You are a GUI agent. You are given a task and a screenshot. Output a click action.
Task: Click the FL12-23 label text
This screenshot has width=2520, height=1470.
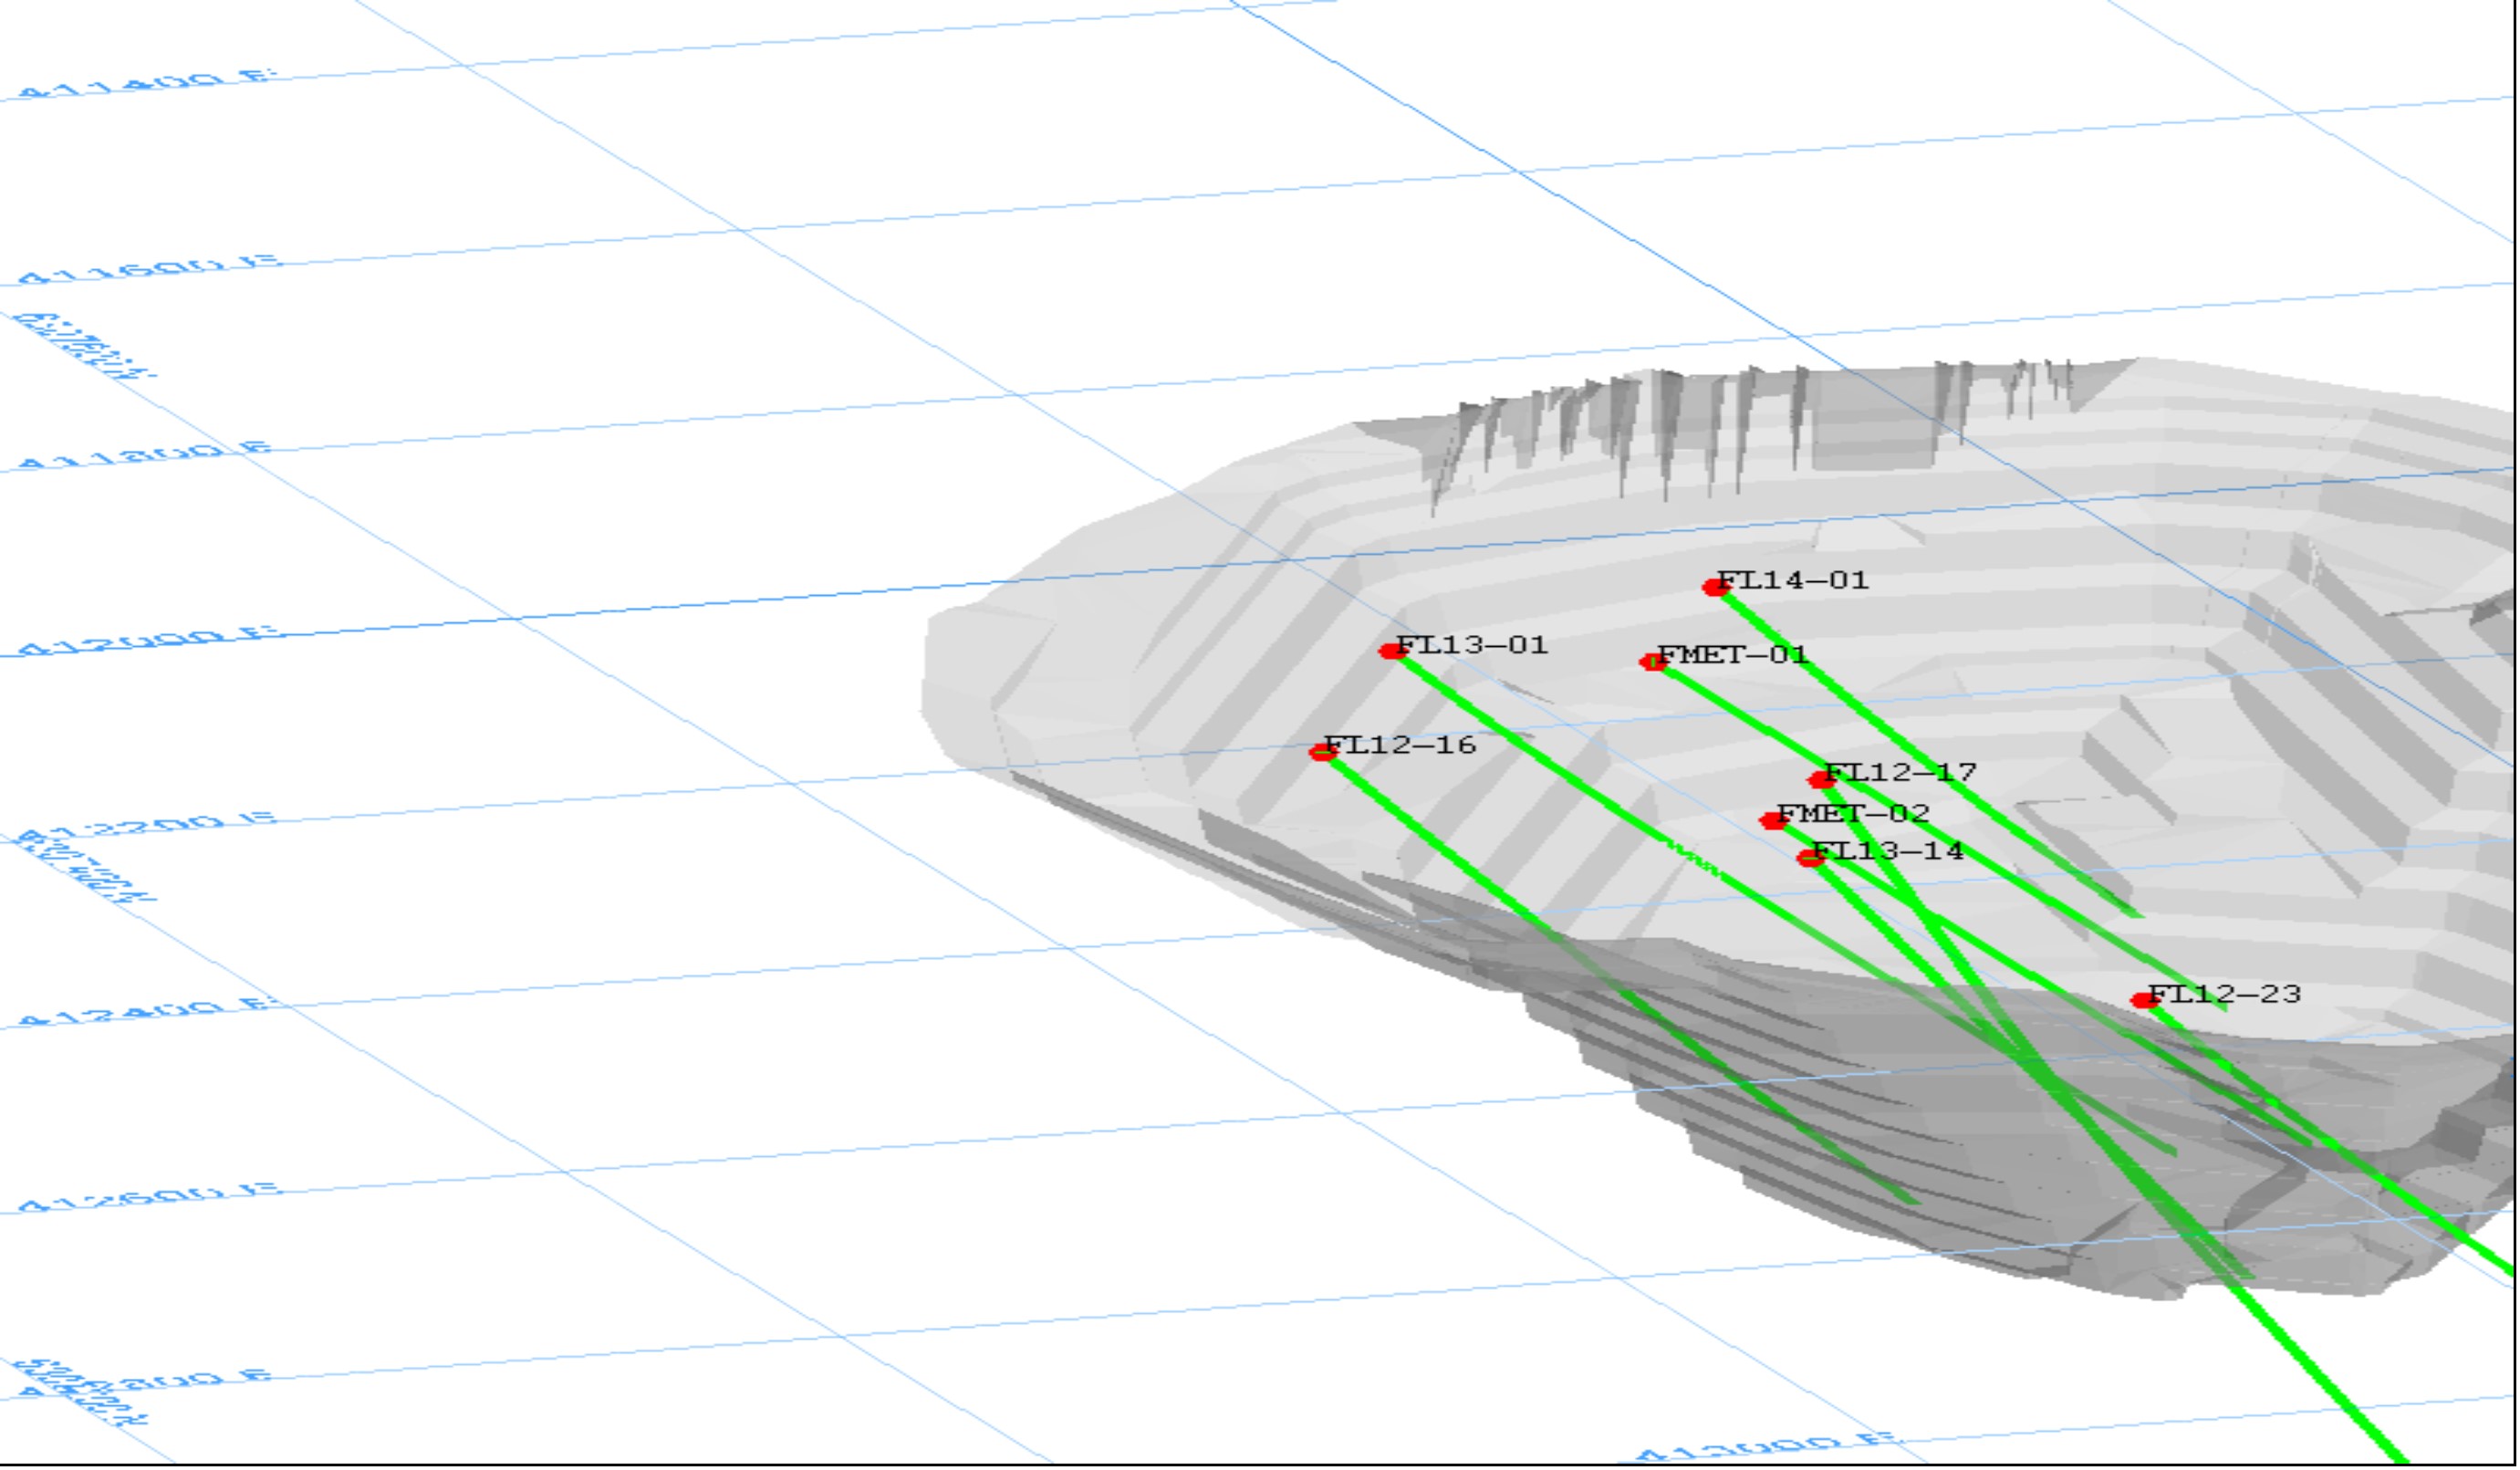2225,994
